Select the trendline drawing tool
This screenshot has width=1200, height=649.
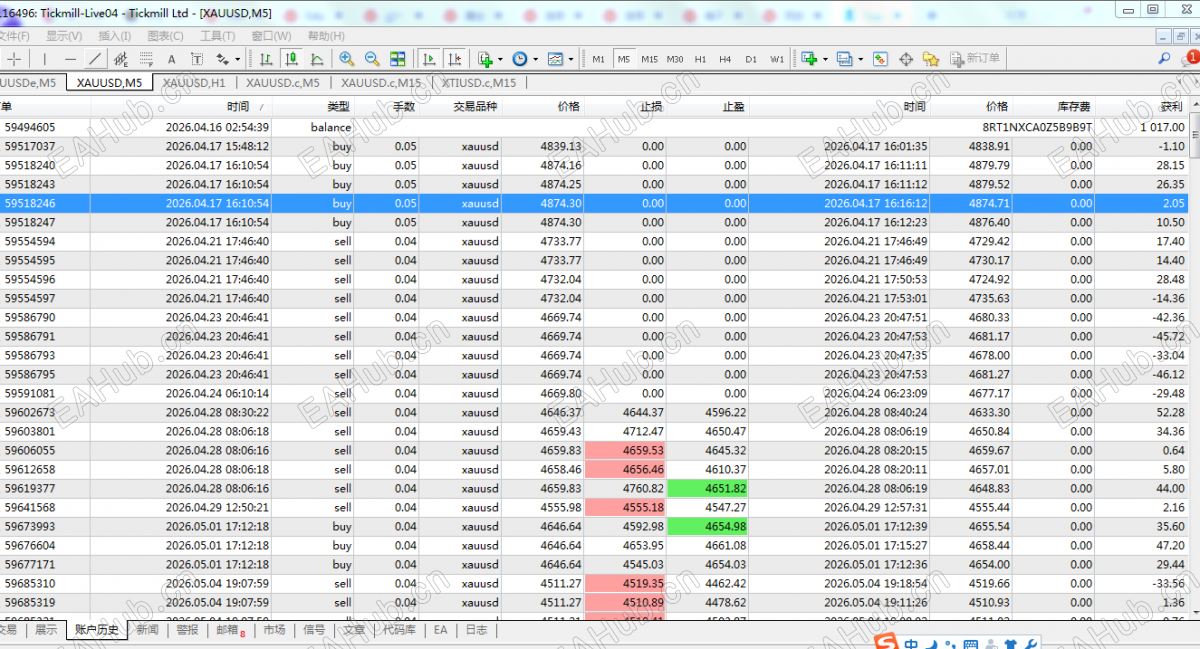[95, 59]
